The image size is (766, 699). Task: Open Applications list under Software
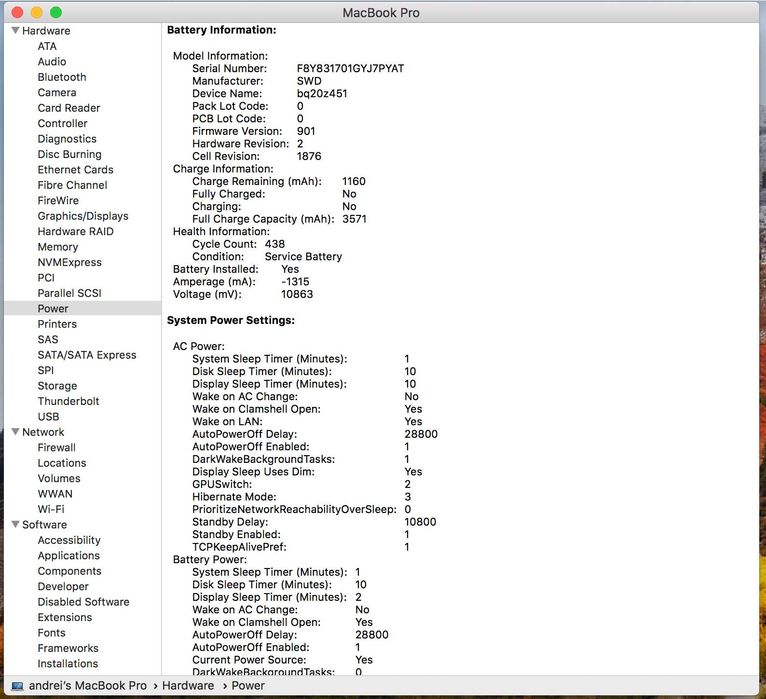click(x=69, y=556)
